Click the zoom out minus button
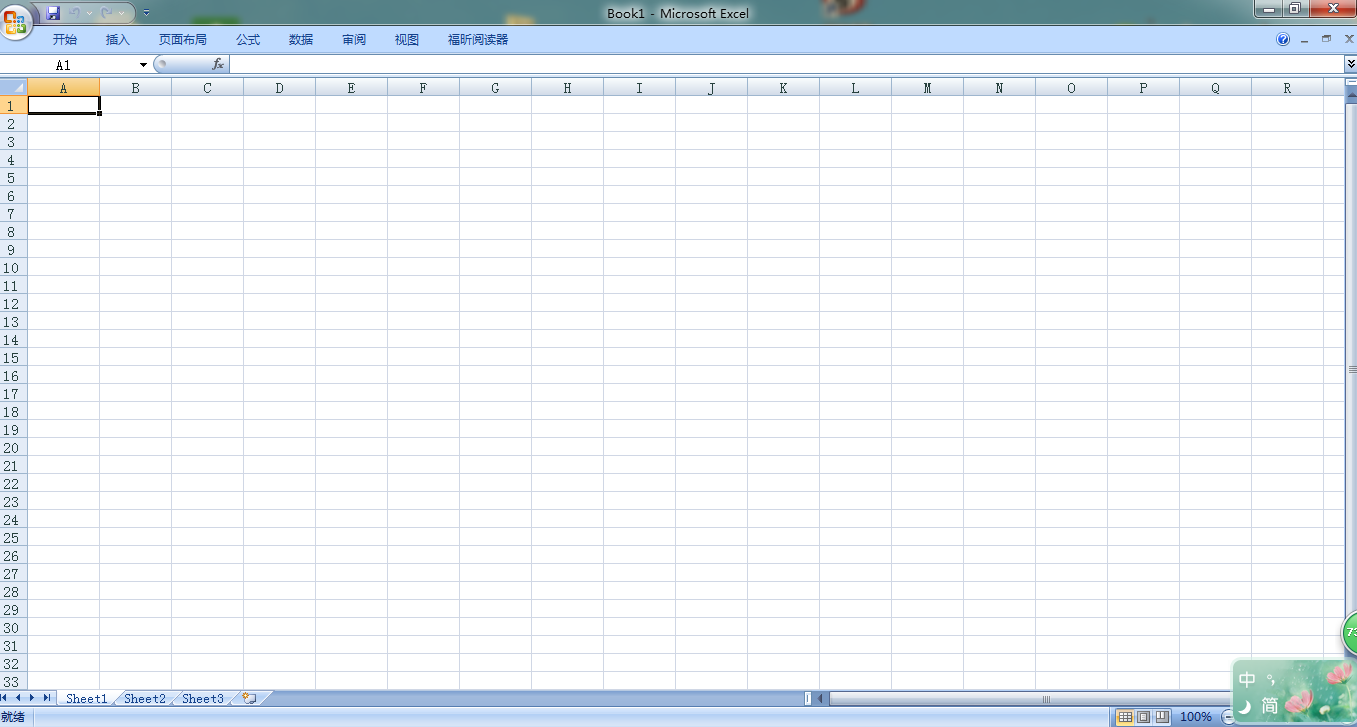This screenshot has height=727, width=1357. [1229, 717]
